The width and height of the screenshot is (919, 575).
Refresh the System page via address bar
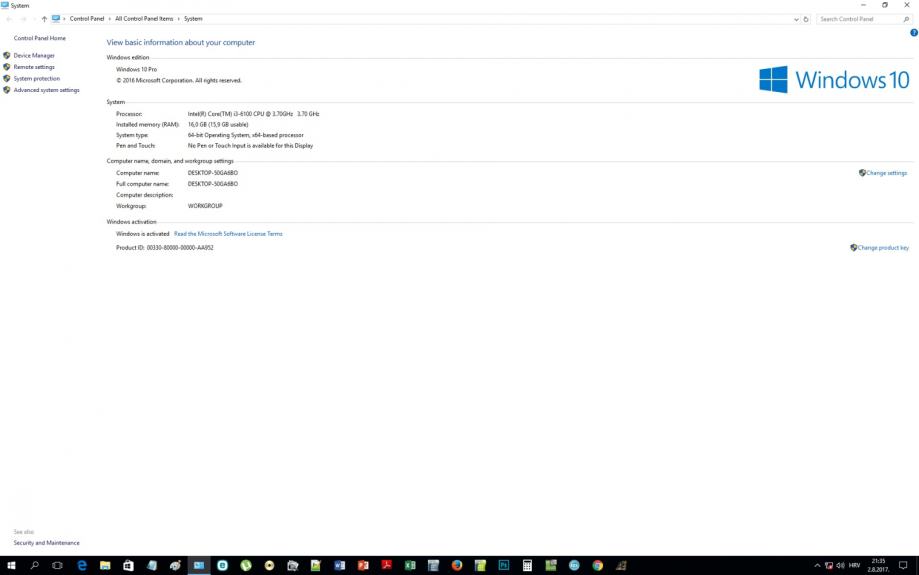click(806, 19)
